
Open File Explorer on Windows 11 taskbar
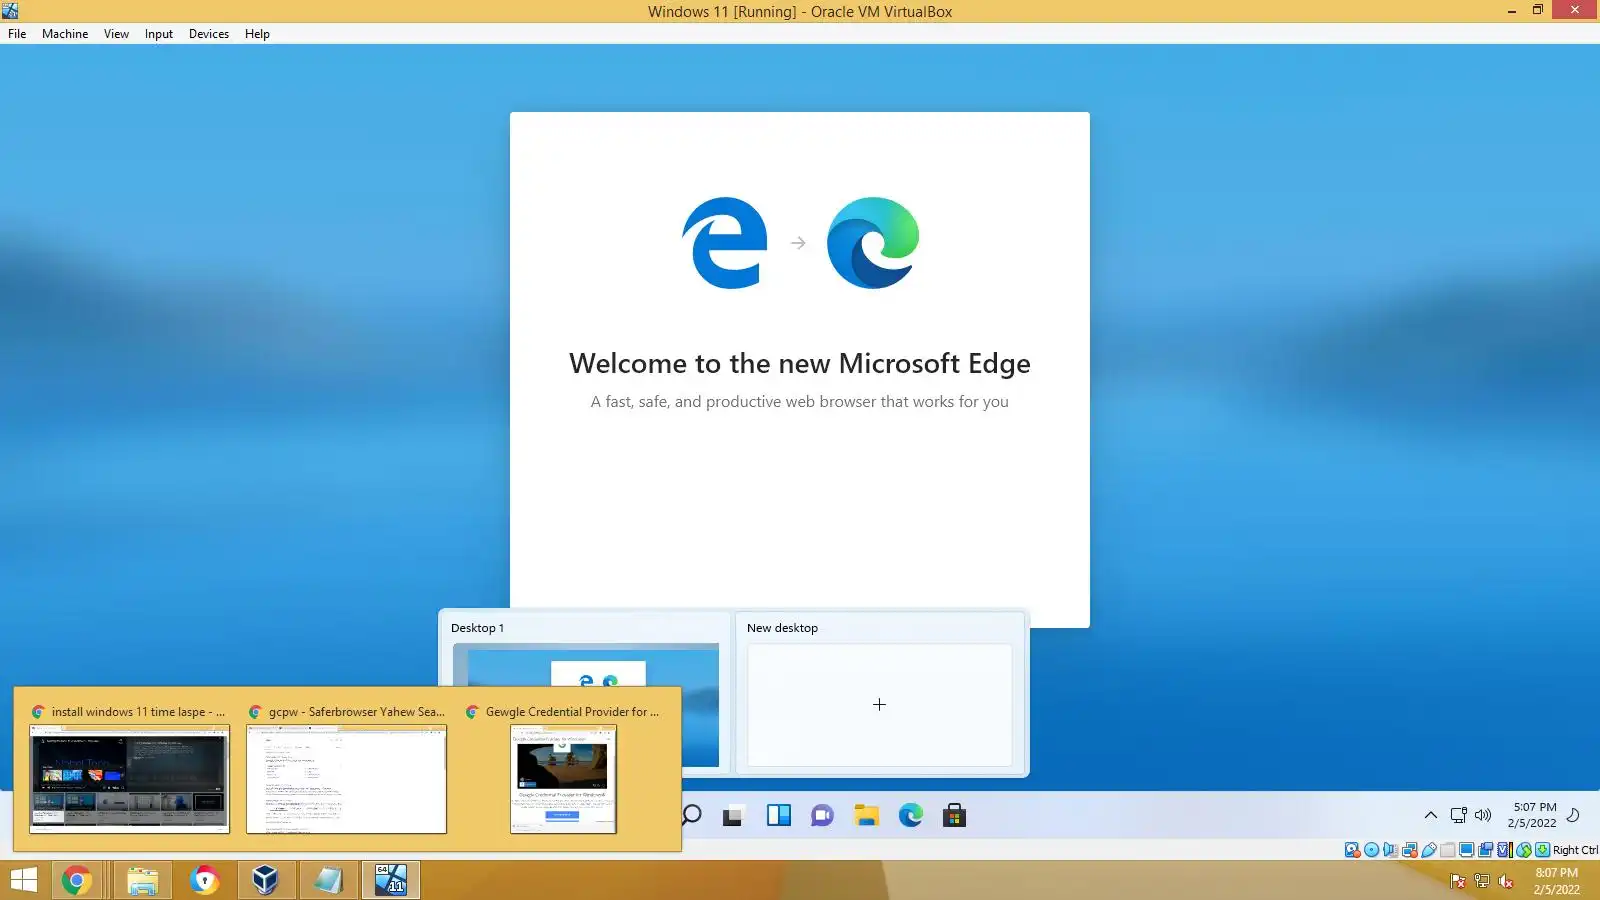pos(866,816)
